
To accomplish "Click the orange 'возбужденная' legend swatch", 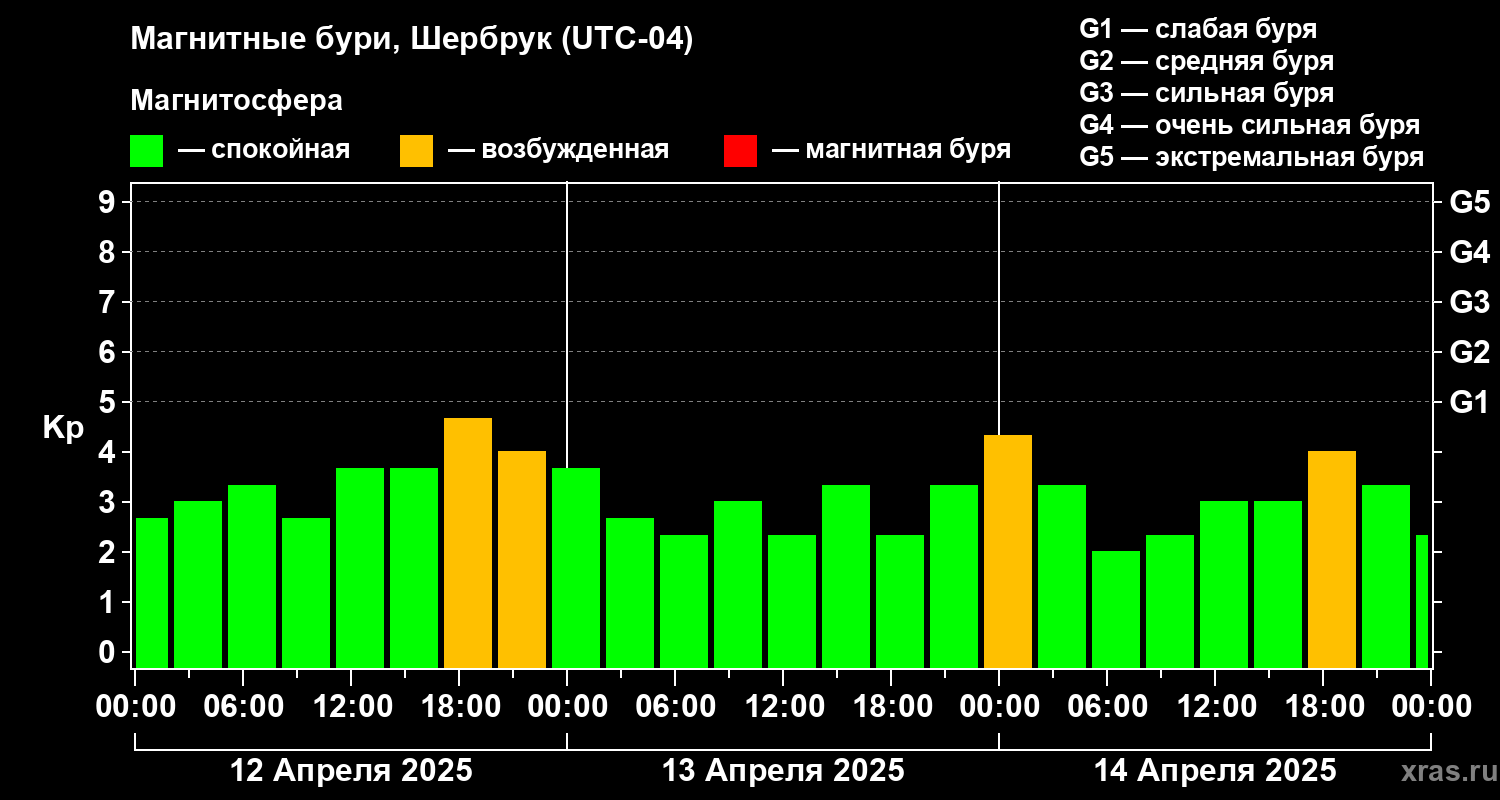I will click(x=416, y=150).
